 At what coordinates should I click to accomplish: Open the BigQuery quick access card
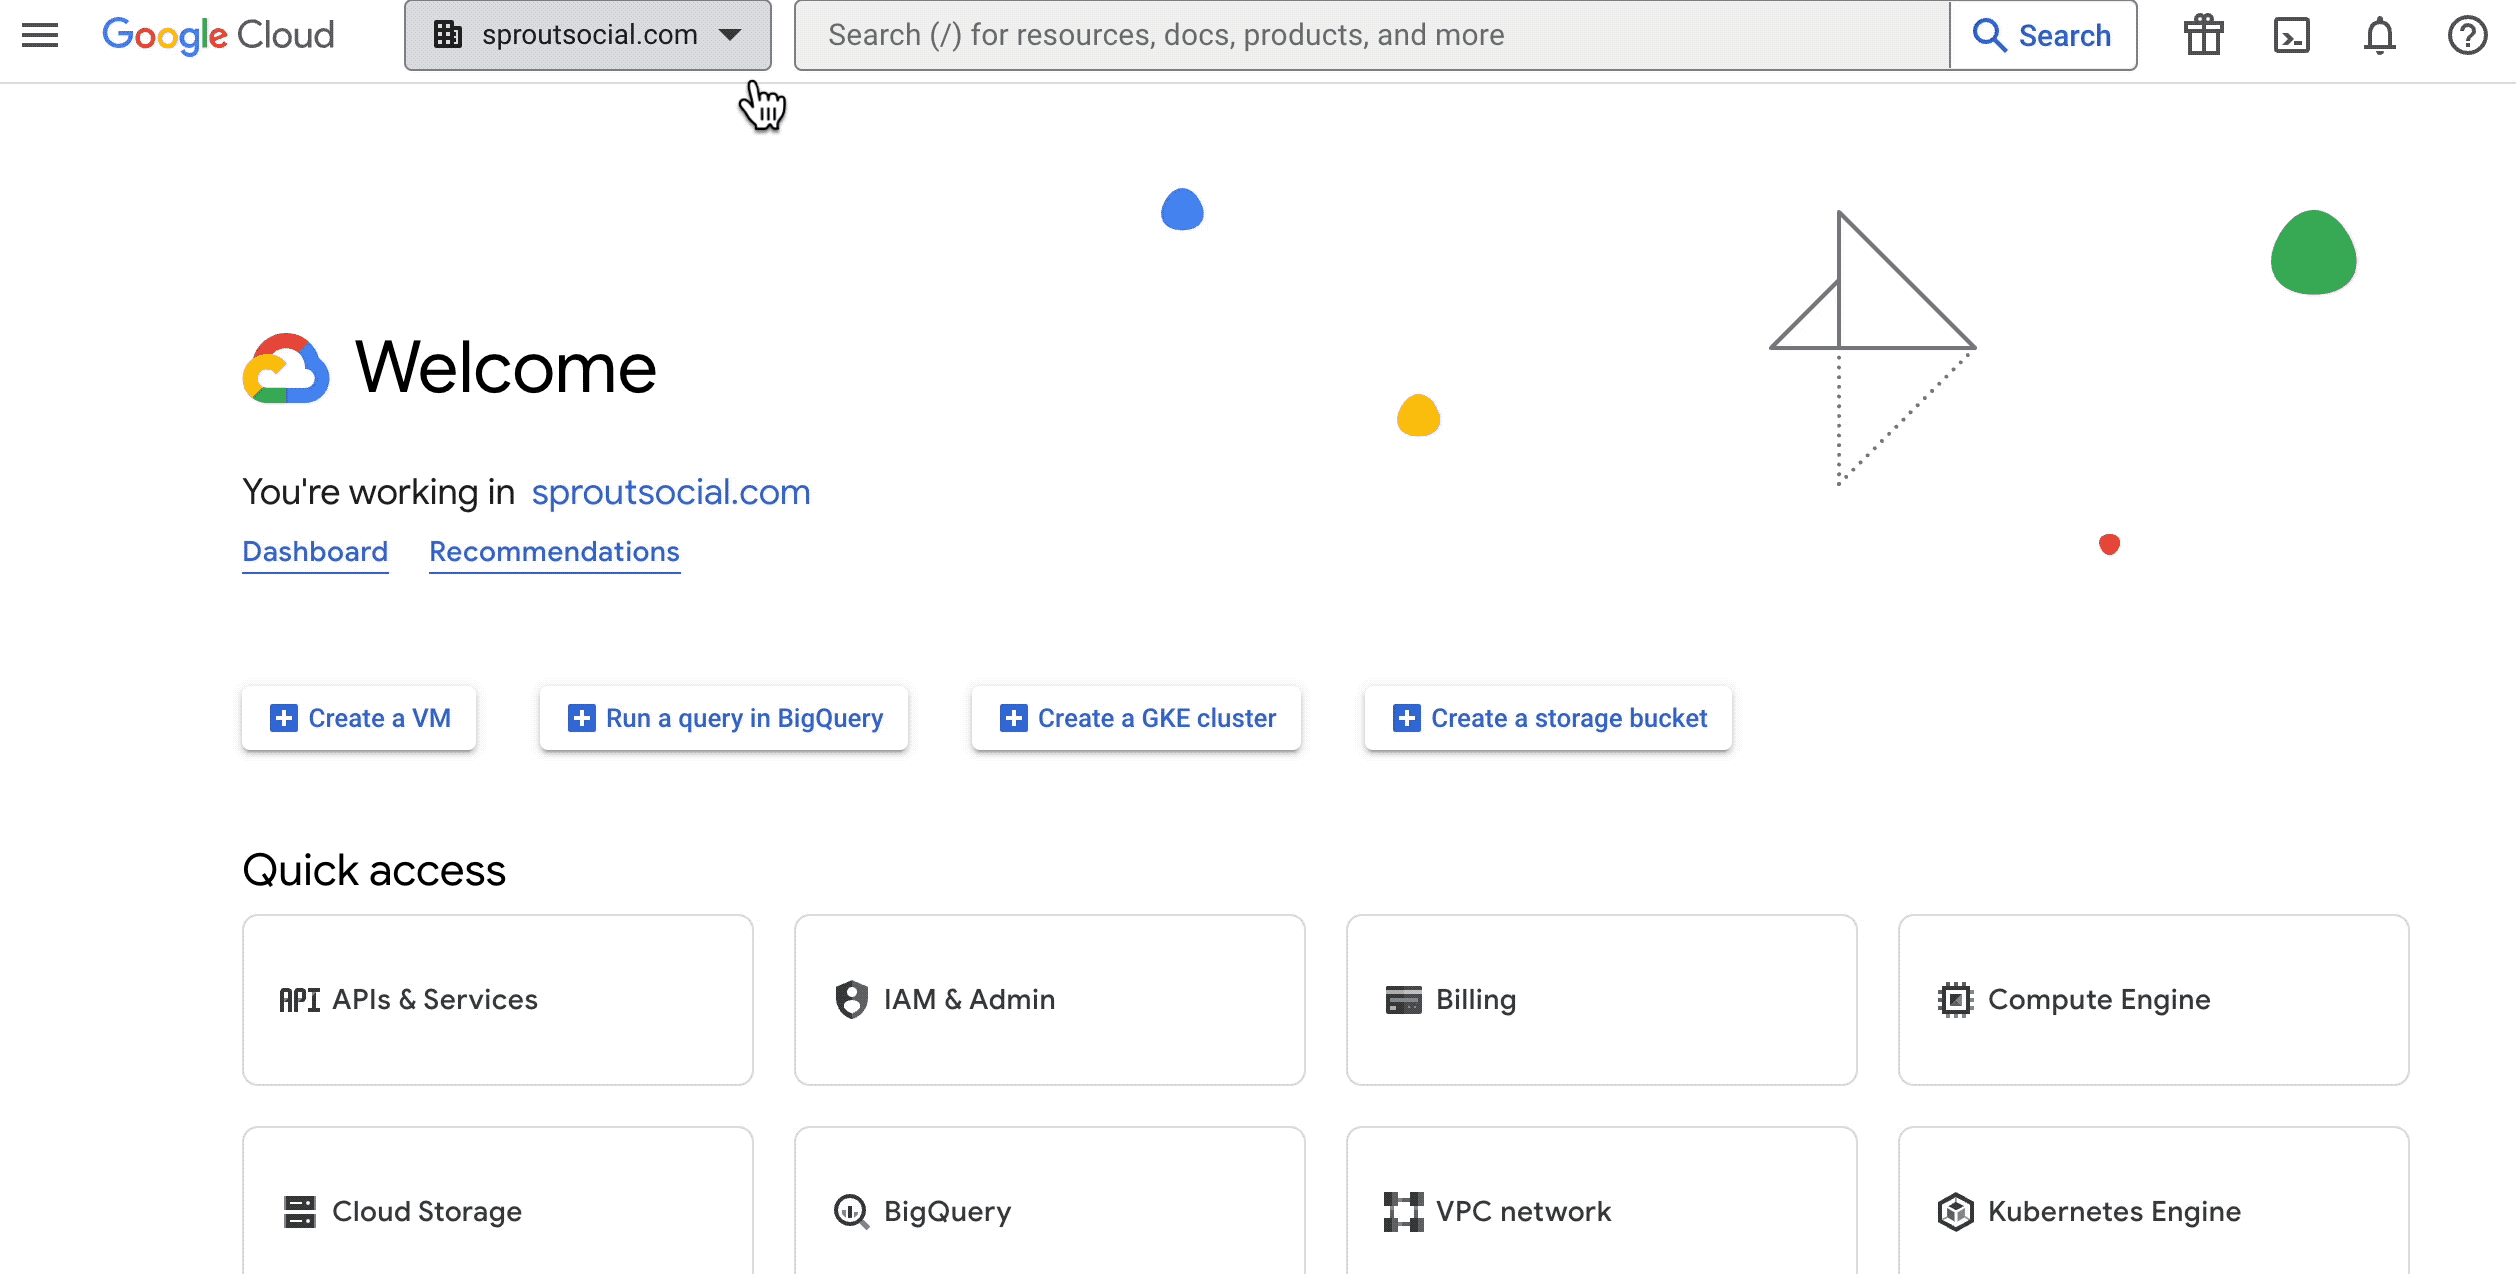click(1050, 1201)
